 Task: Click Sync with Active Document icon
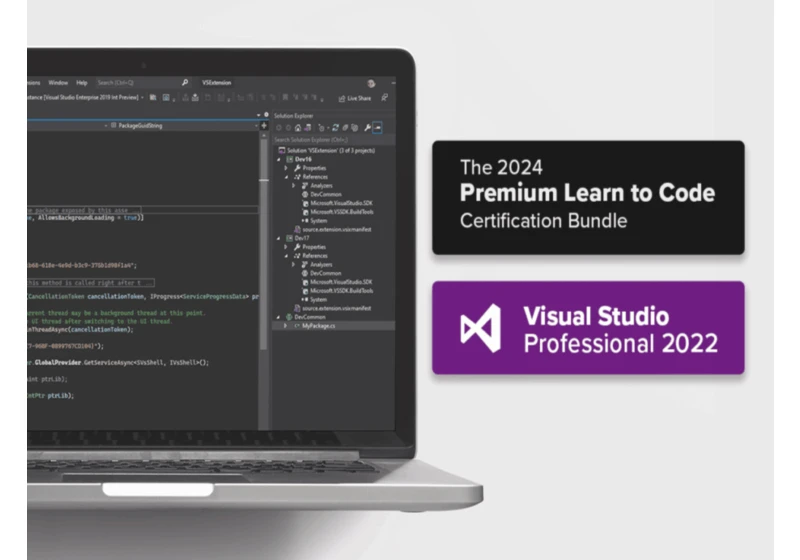[x=335, y=128]
